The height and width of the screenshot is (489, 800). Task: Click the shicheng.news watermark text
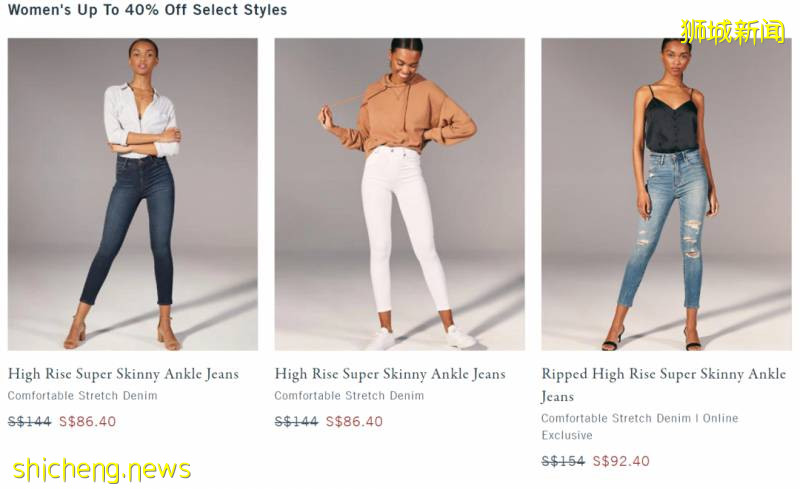click(102, 468)
